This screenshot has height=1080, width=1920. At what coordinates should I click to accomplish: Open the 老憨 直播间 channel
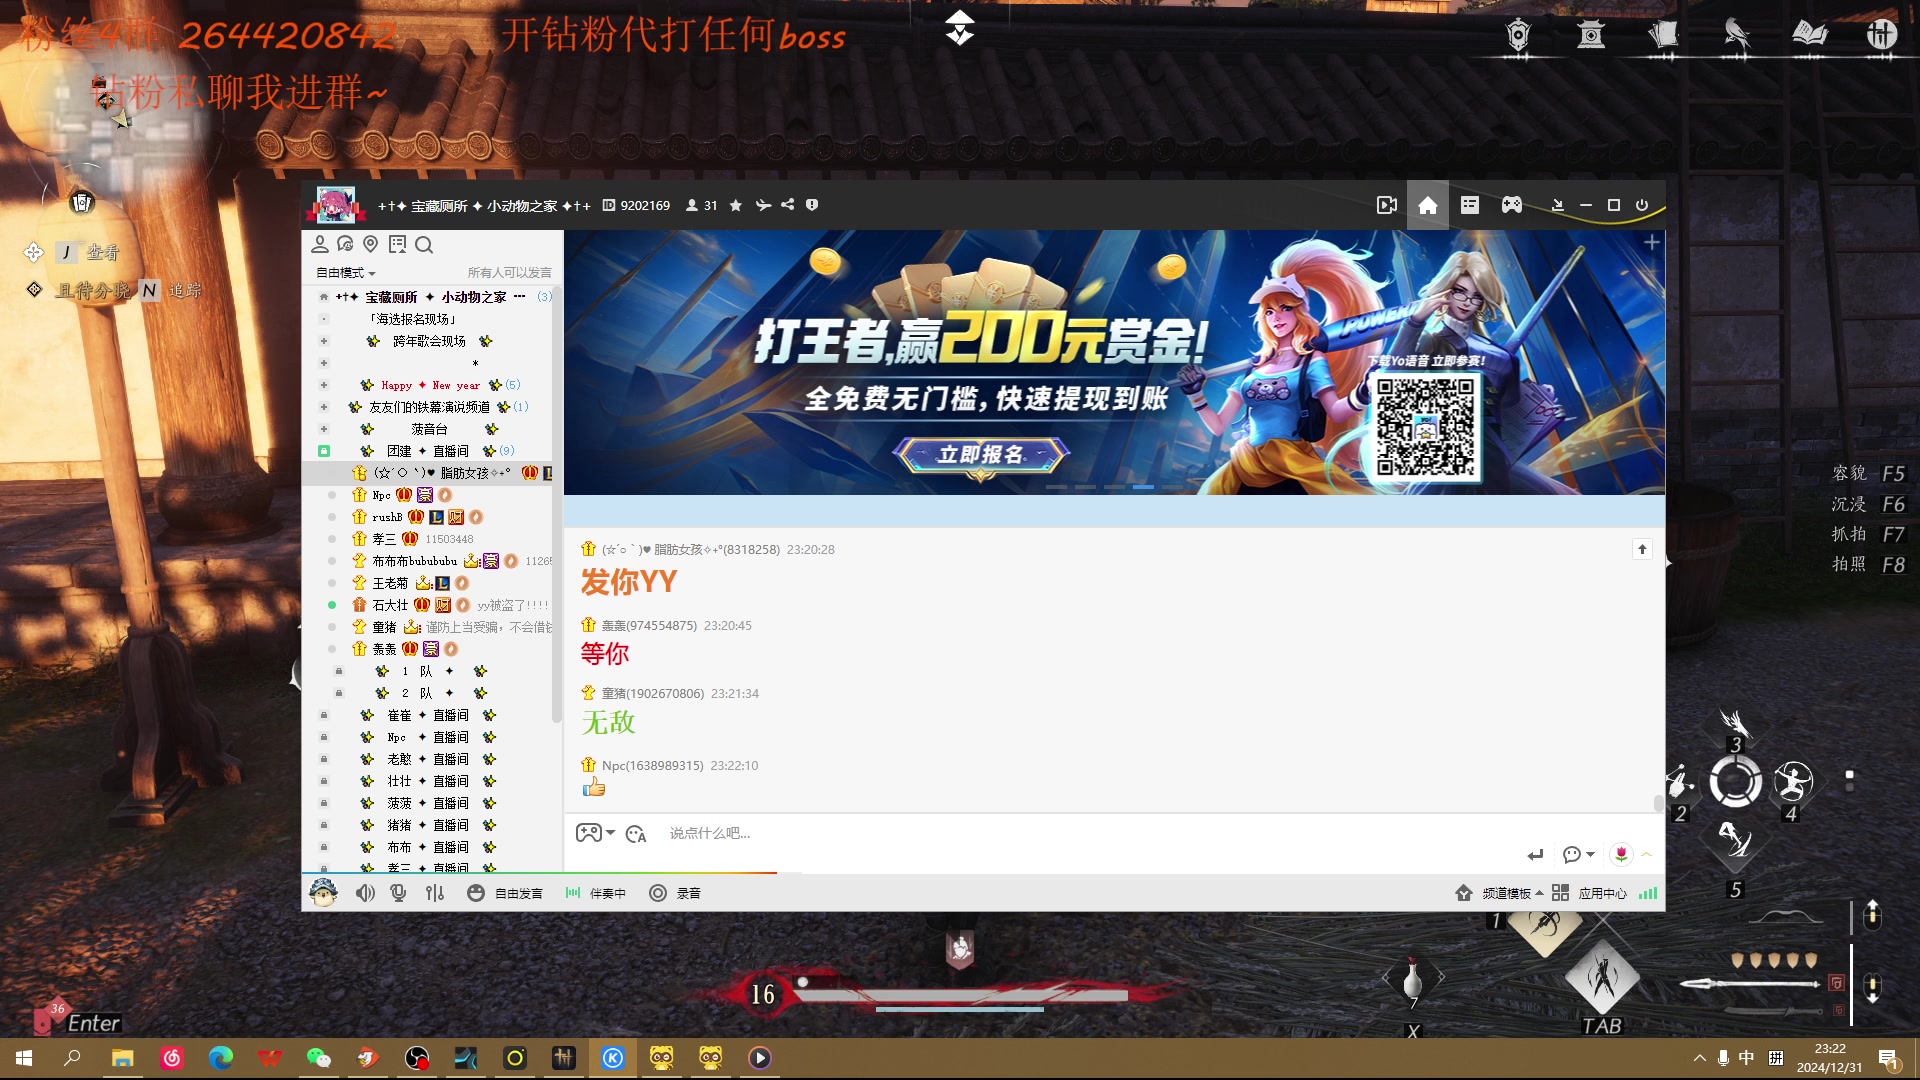(x=428, y=759)
